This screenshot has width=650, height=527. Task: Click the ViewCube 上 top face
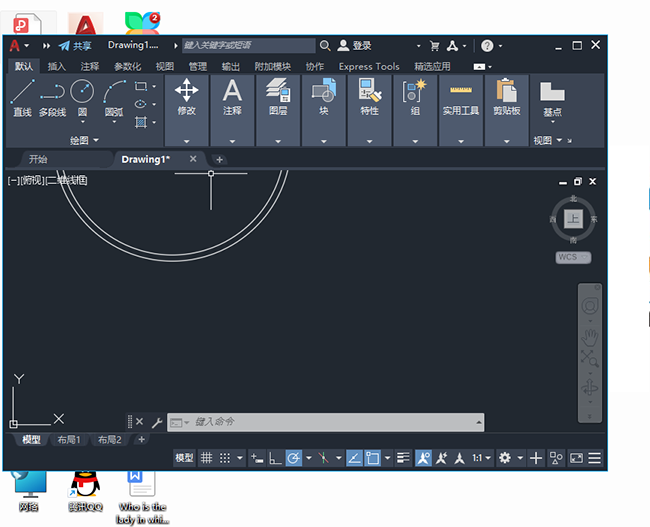573,219
